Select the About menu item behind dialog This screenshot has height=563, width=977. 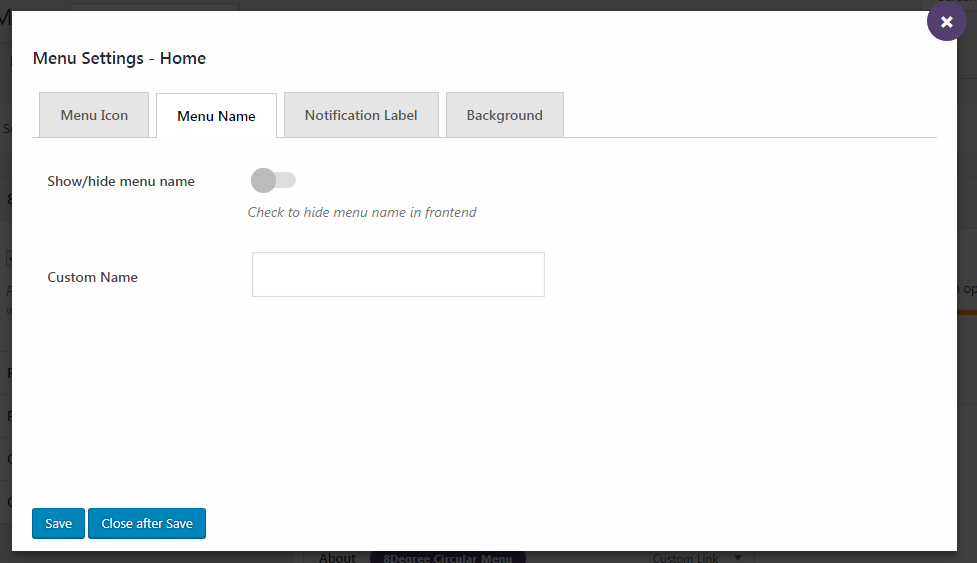[337, 558]
